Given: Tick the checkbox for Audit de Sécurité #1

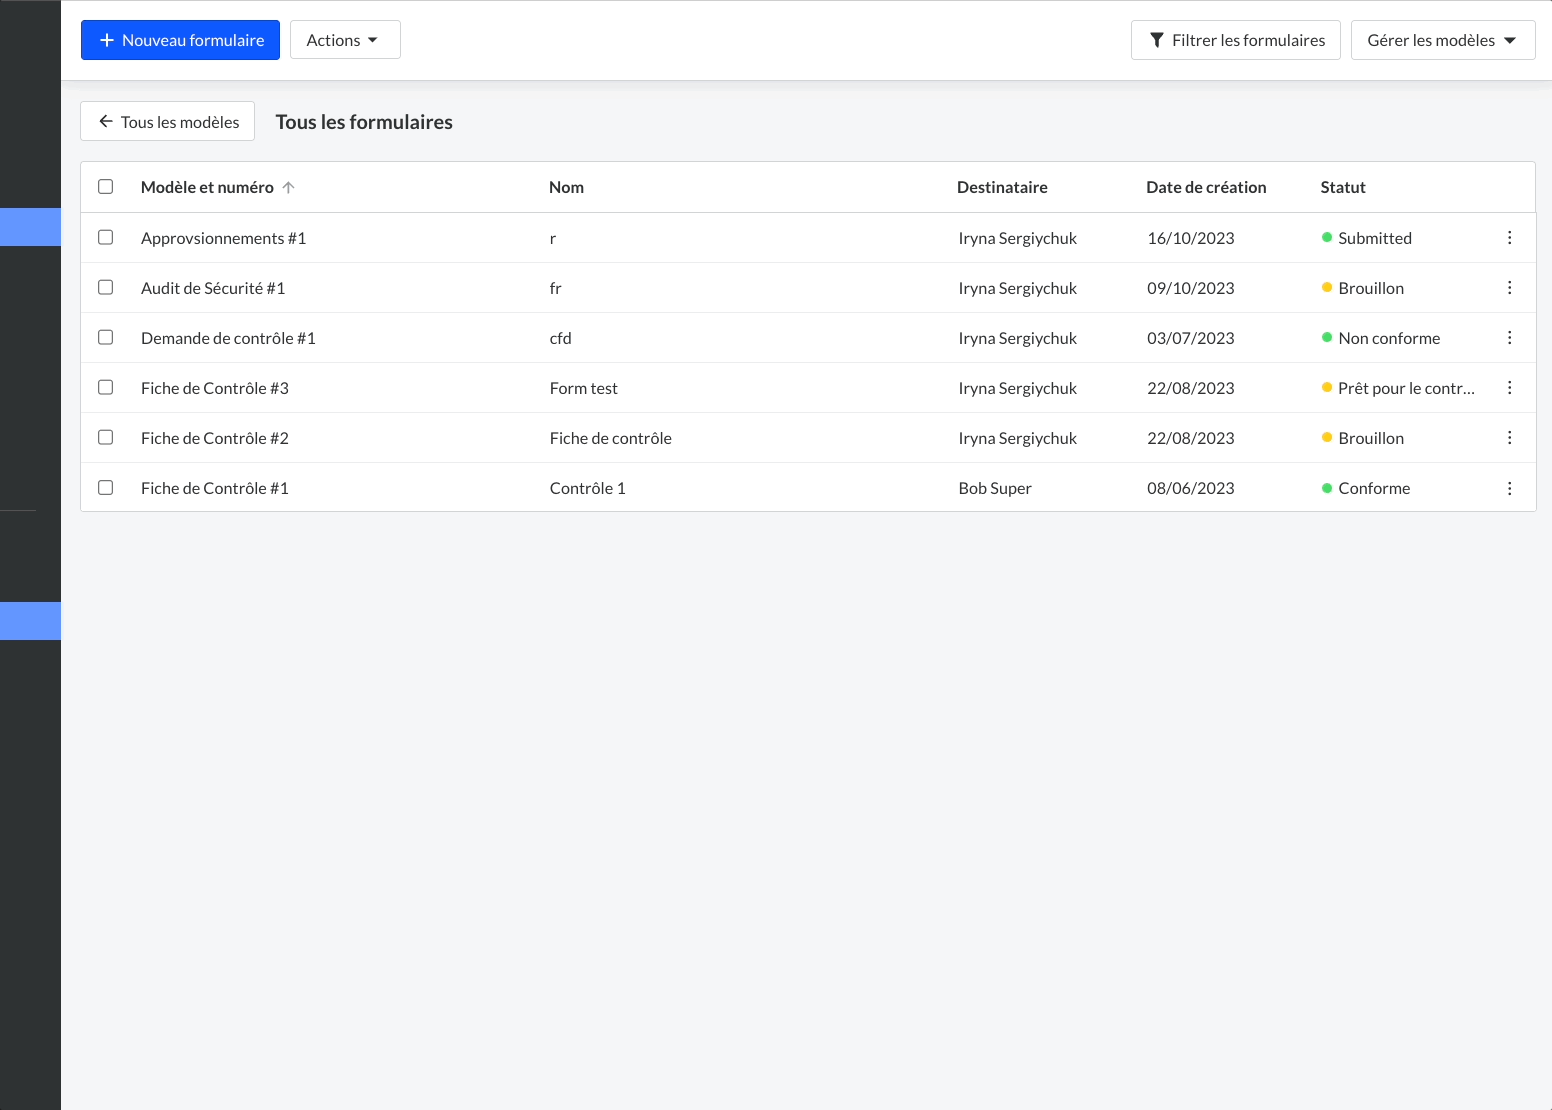Looking at the screenshot, I should tap(106, 288).
